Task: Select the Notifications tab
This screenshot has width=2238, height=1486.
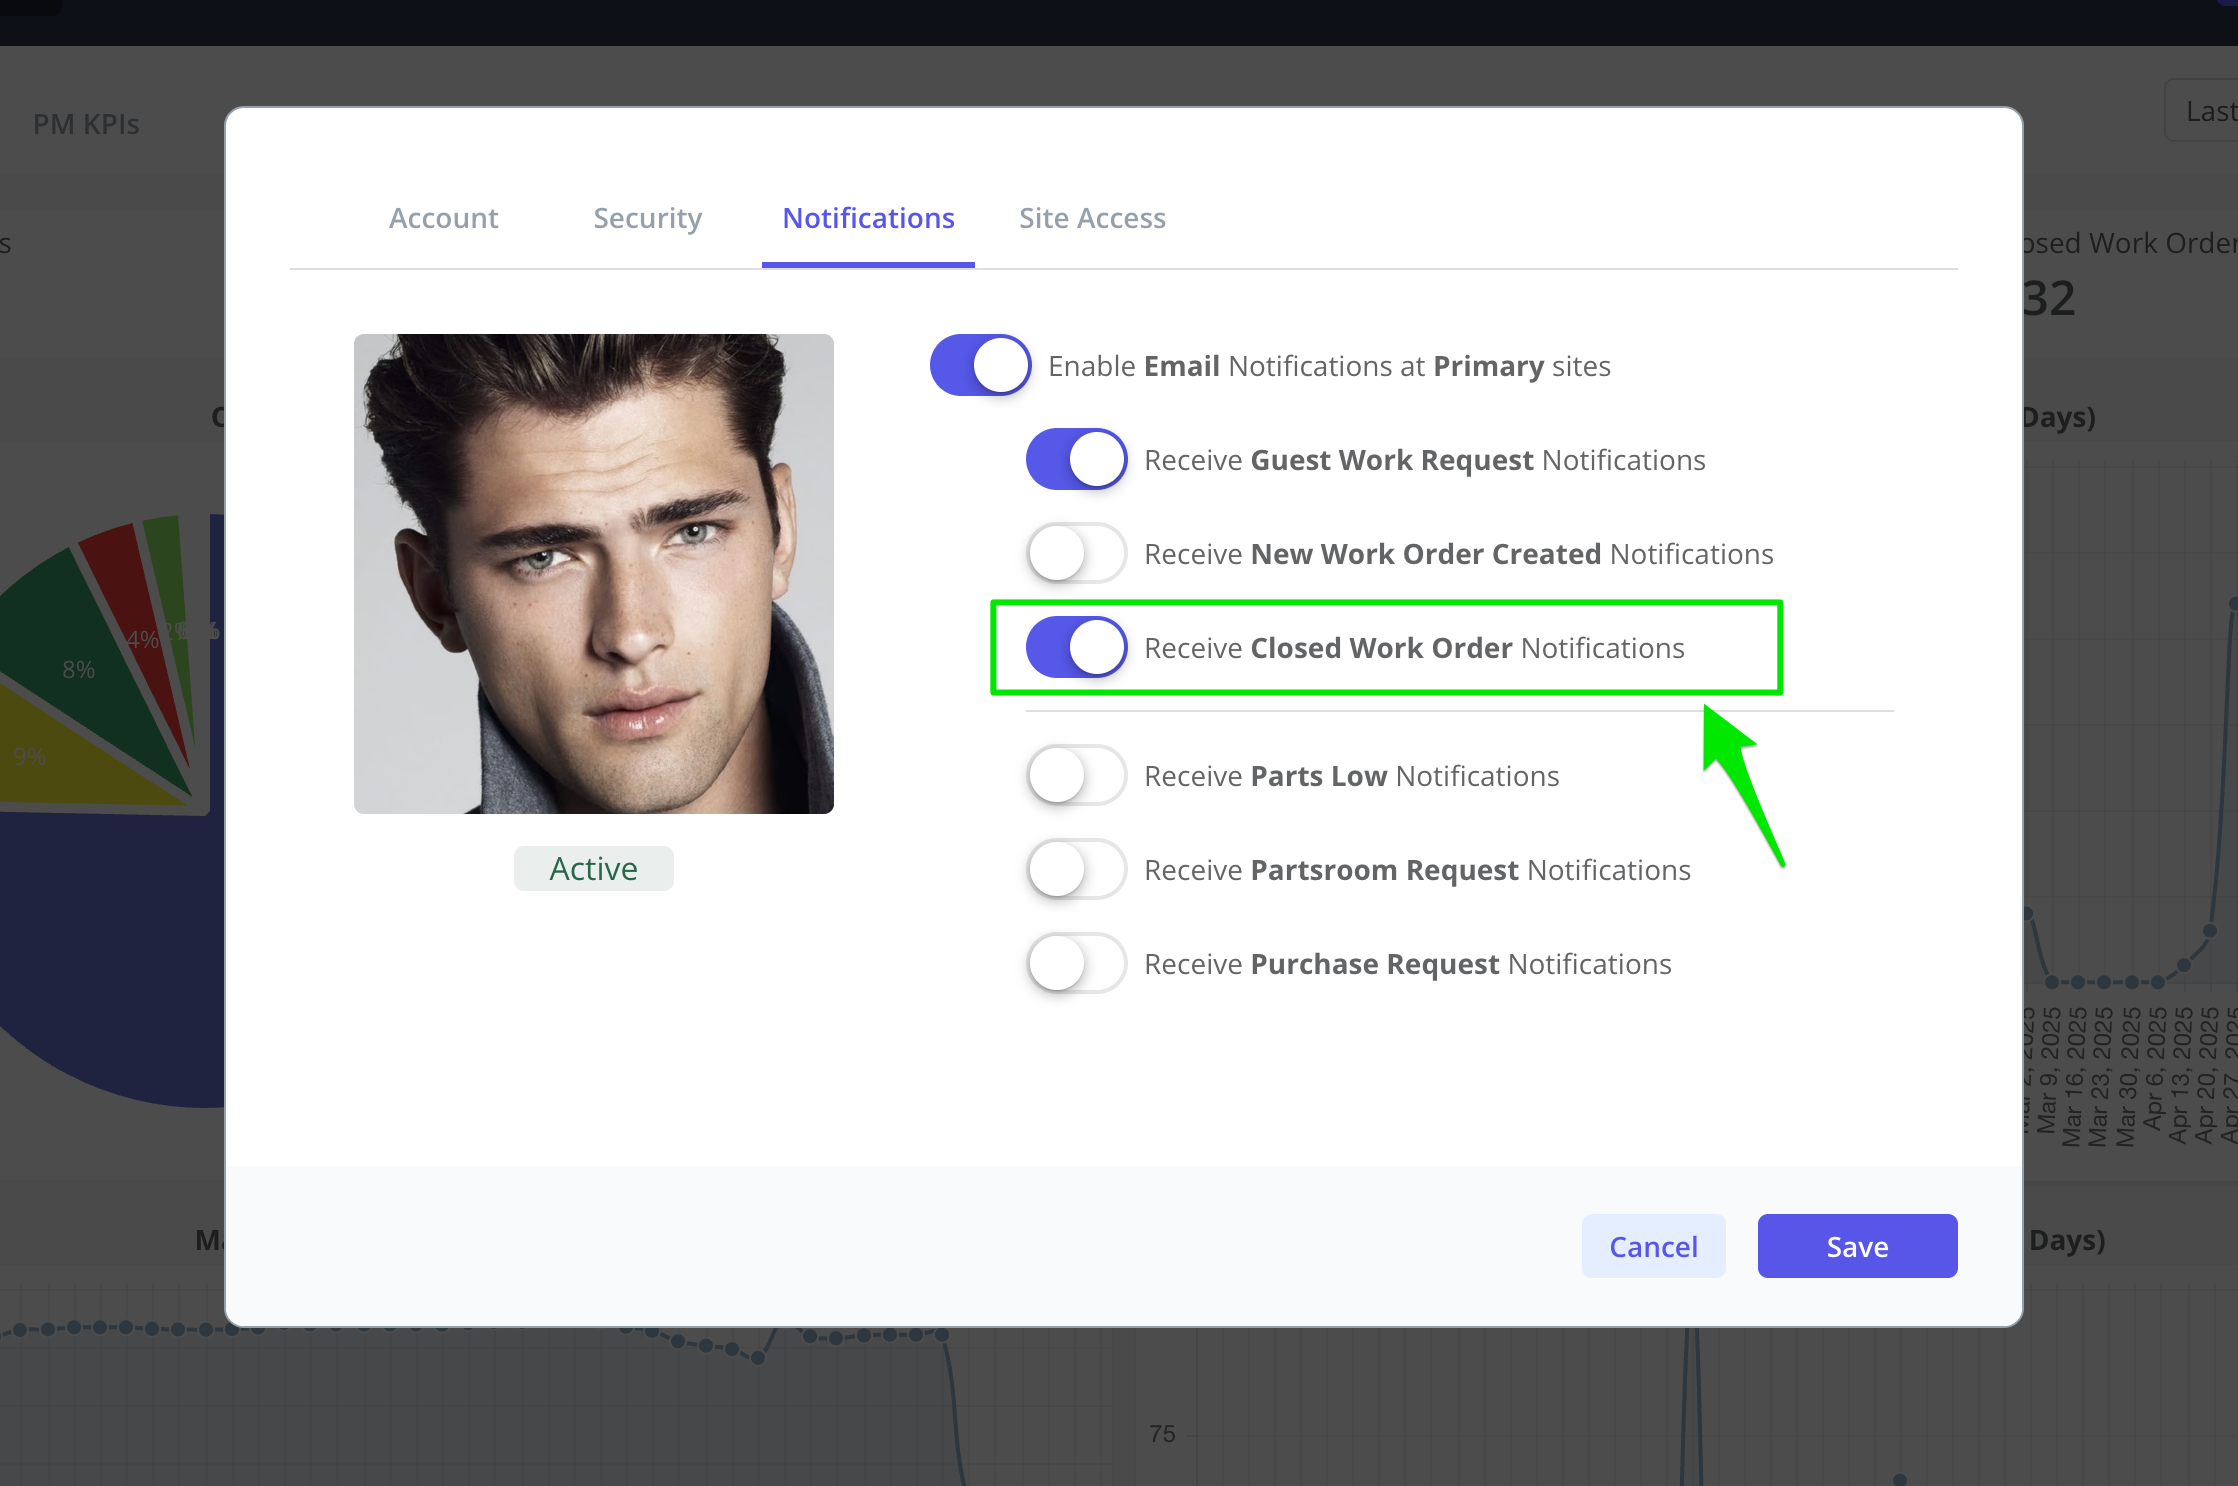Action: (868, 218)
